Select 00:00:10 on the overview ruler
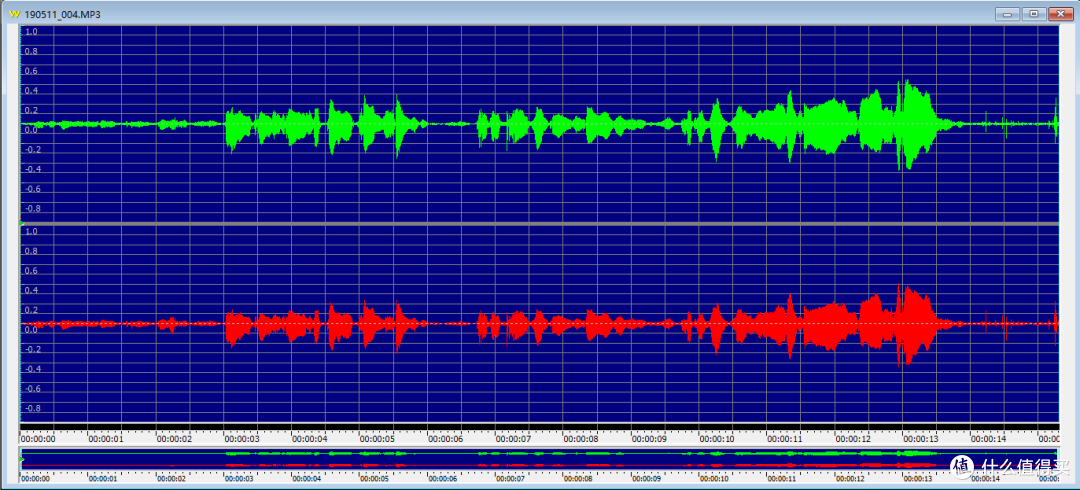The image size is (1080, 490). tap(714, 478)
